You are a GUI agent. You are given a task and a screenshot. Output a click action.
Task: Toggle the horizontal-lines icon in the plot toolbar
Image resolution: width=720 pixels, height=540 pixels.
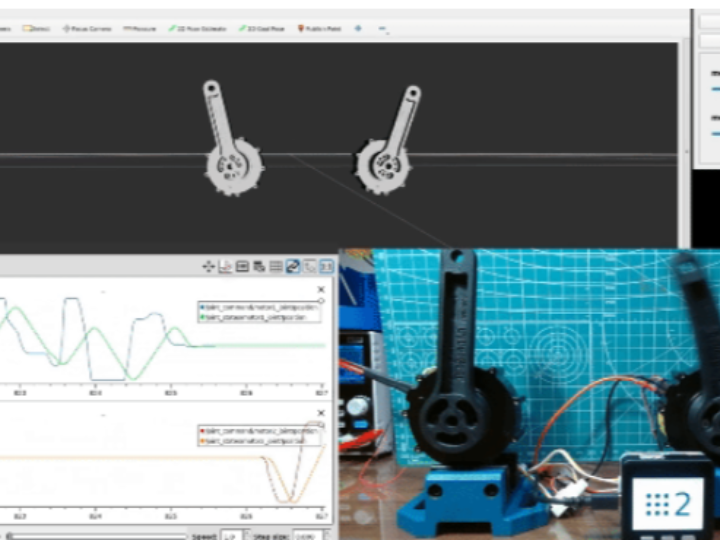coord(275,266)
